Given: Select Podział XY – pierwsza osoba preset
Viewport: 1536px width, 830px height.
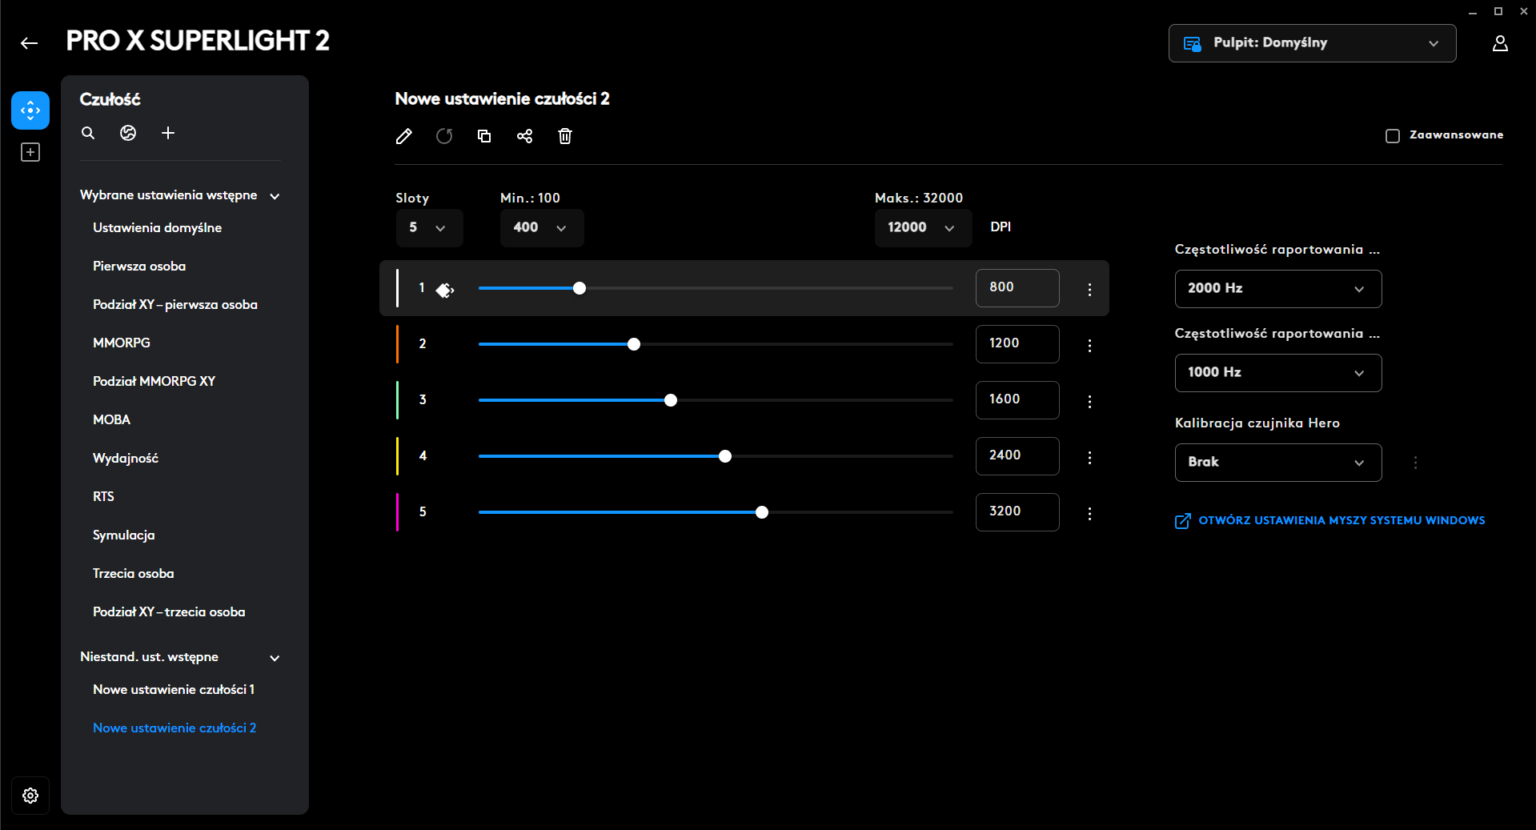Looking at the screenshot, I should coord(175,305).
